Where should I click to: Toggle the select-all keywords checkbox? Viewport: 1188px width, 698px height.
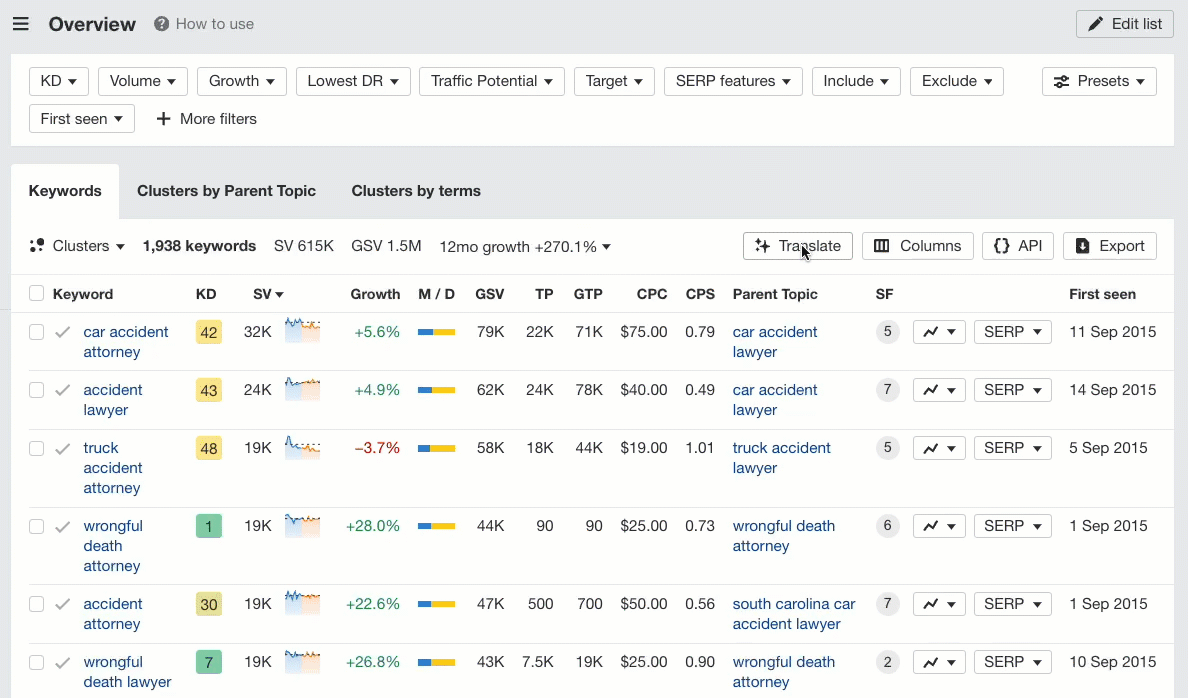pyautogui.click(x=36, y=293)
